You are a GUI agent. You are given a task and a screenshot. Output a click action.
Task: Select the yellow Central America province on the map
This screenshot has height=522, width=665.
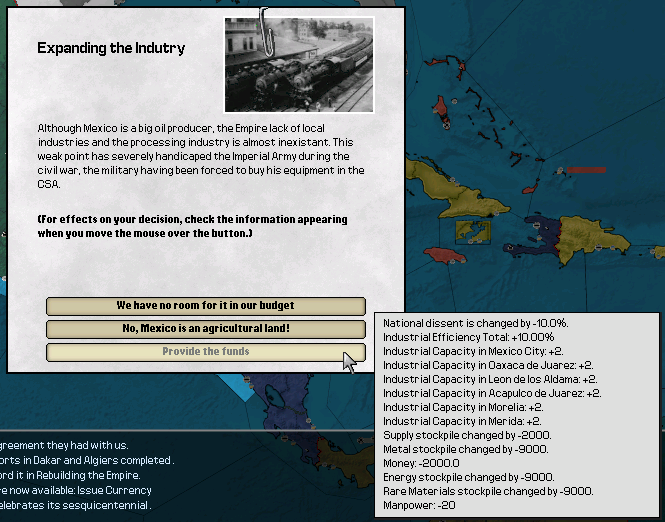click(x=348, y=462)
